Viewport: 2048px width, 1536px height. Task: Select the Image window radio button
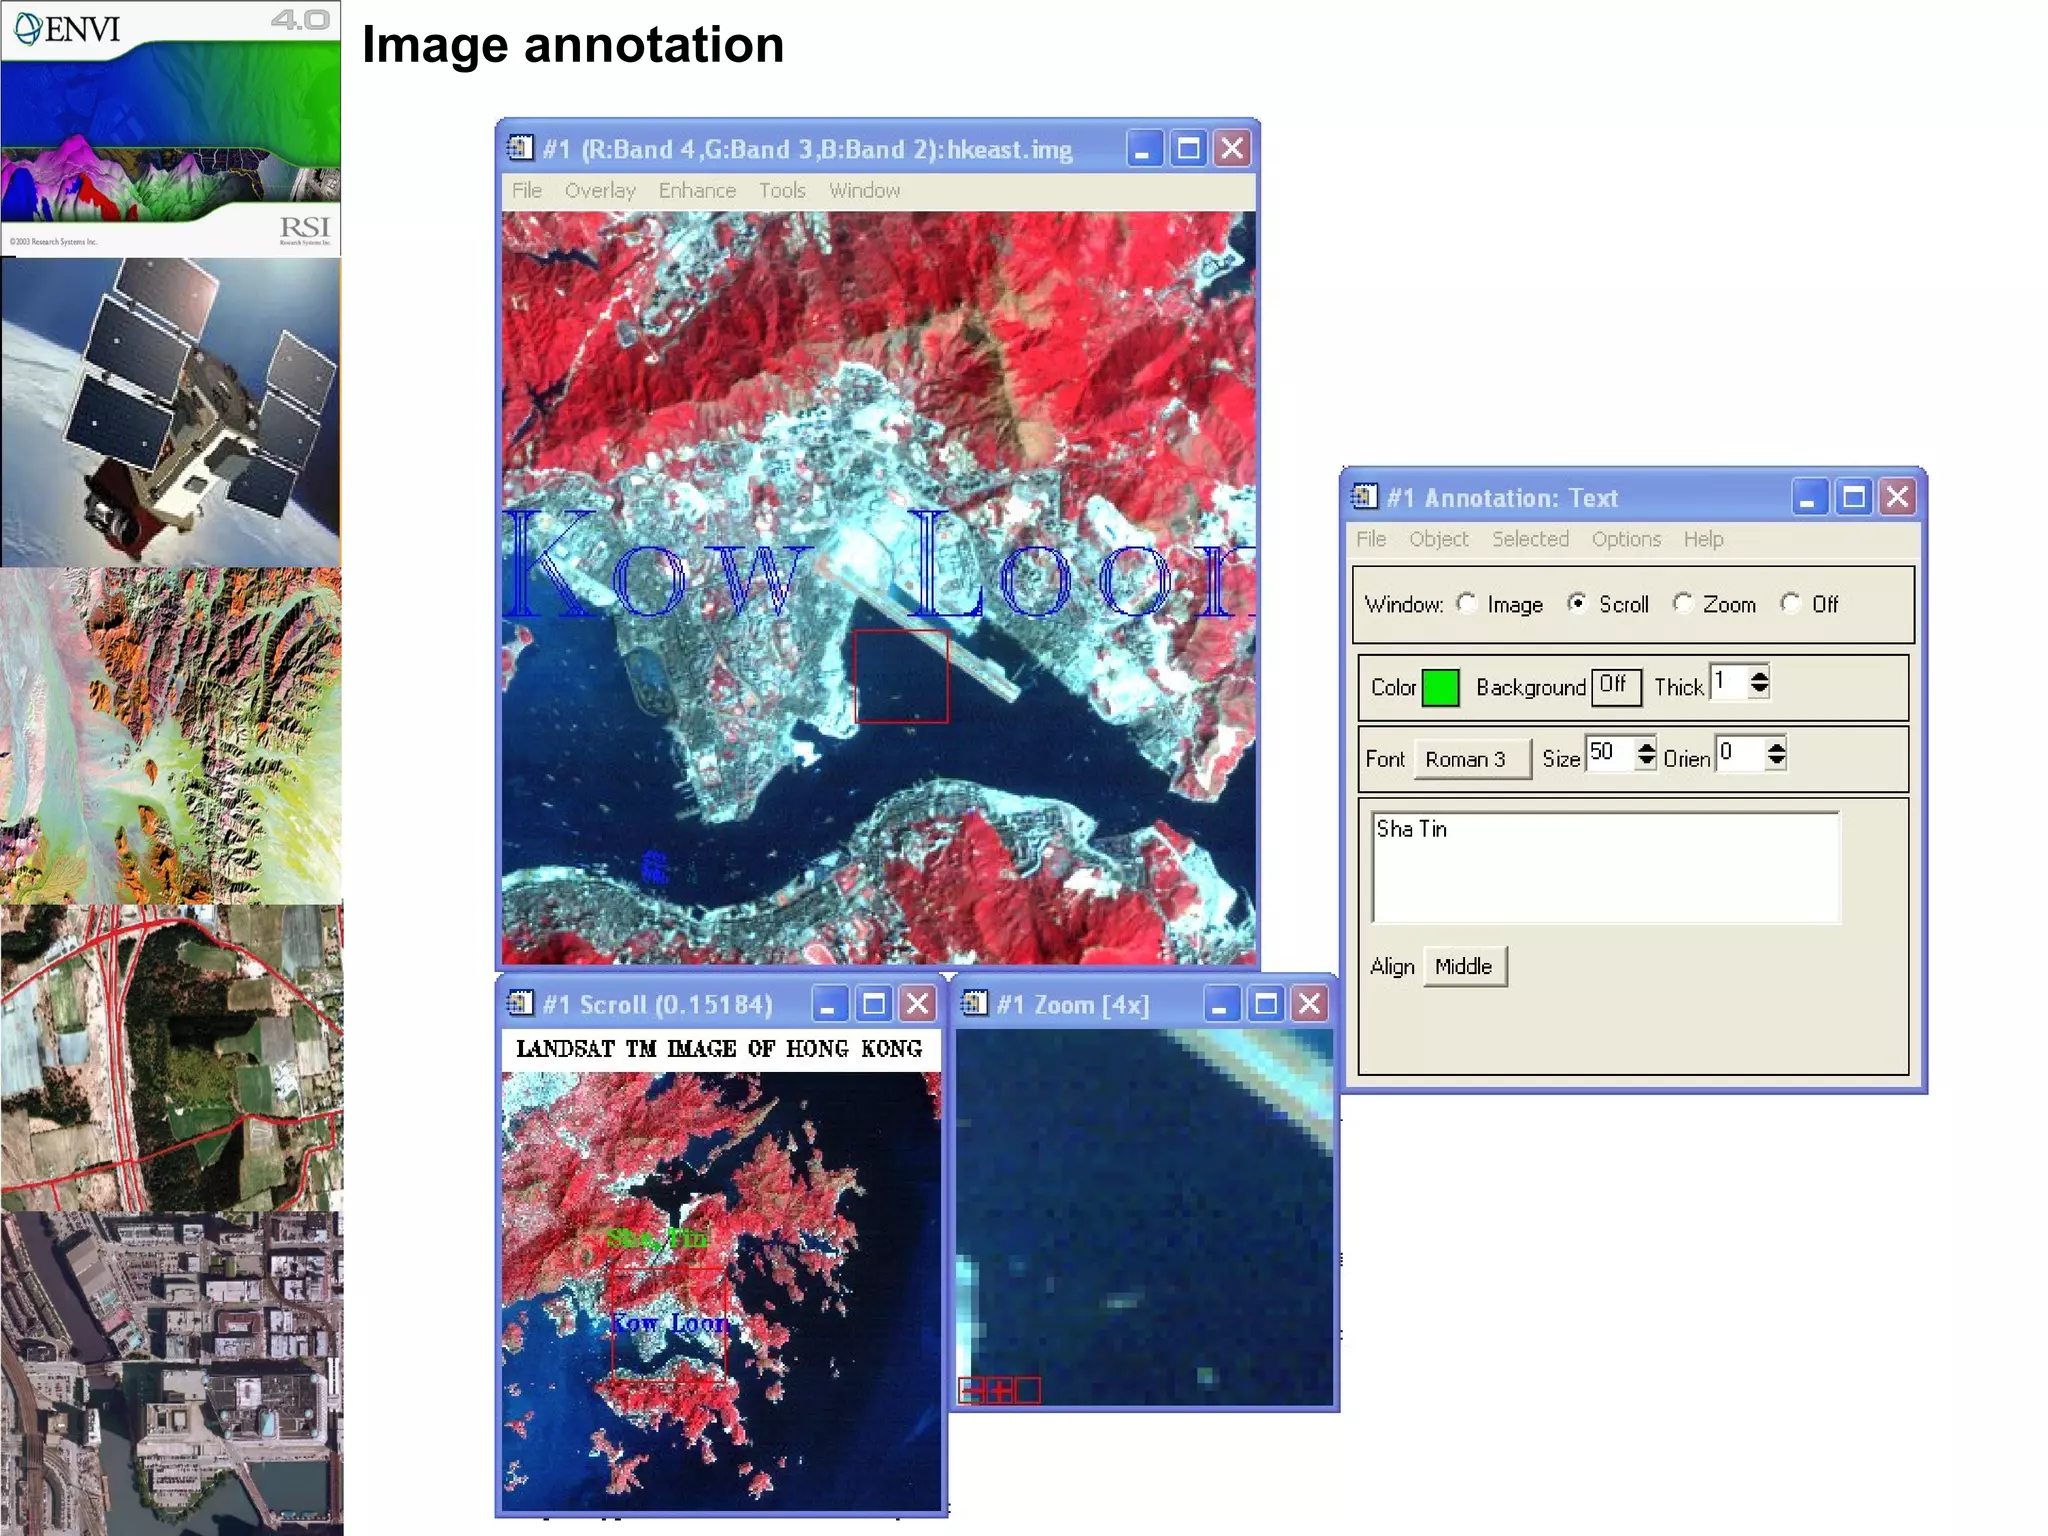coord(1467,603)
